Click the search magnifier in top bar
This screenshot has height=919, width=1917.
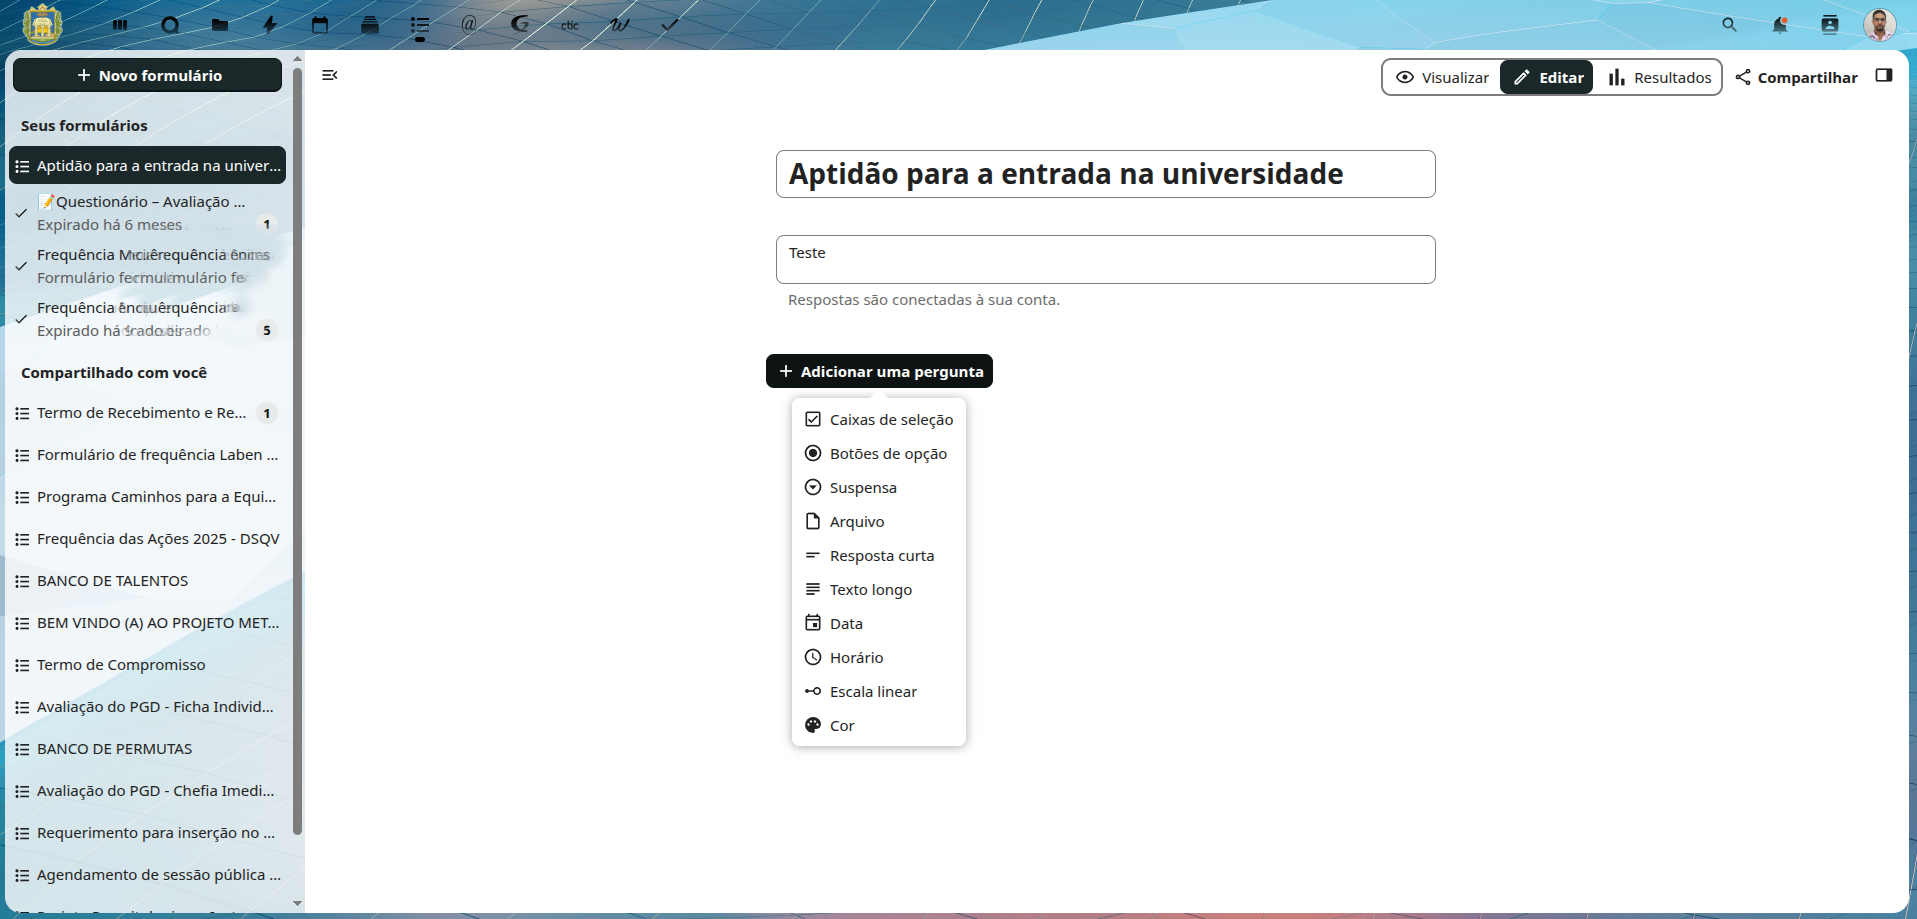[1729, 25]
